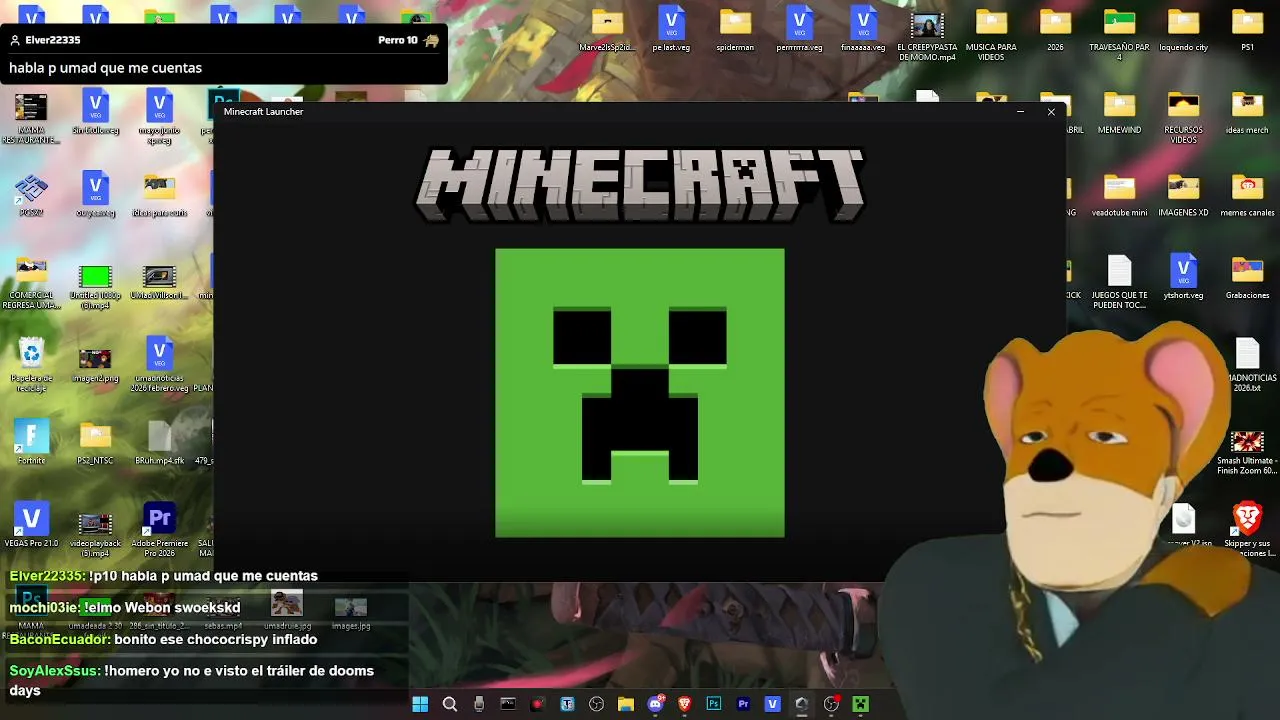Select the Grabaciones folder
Screen dimensions: 1280x720
coord(1247,278)
